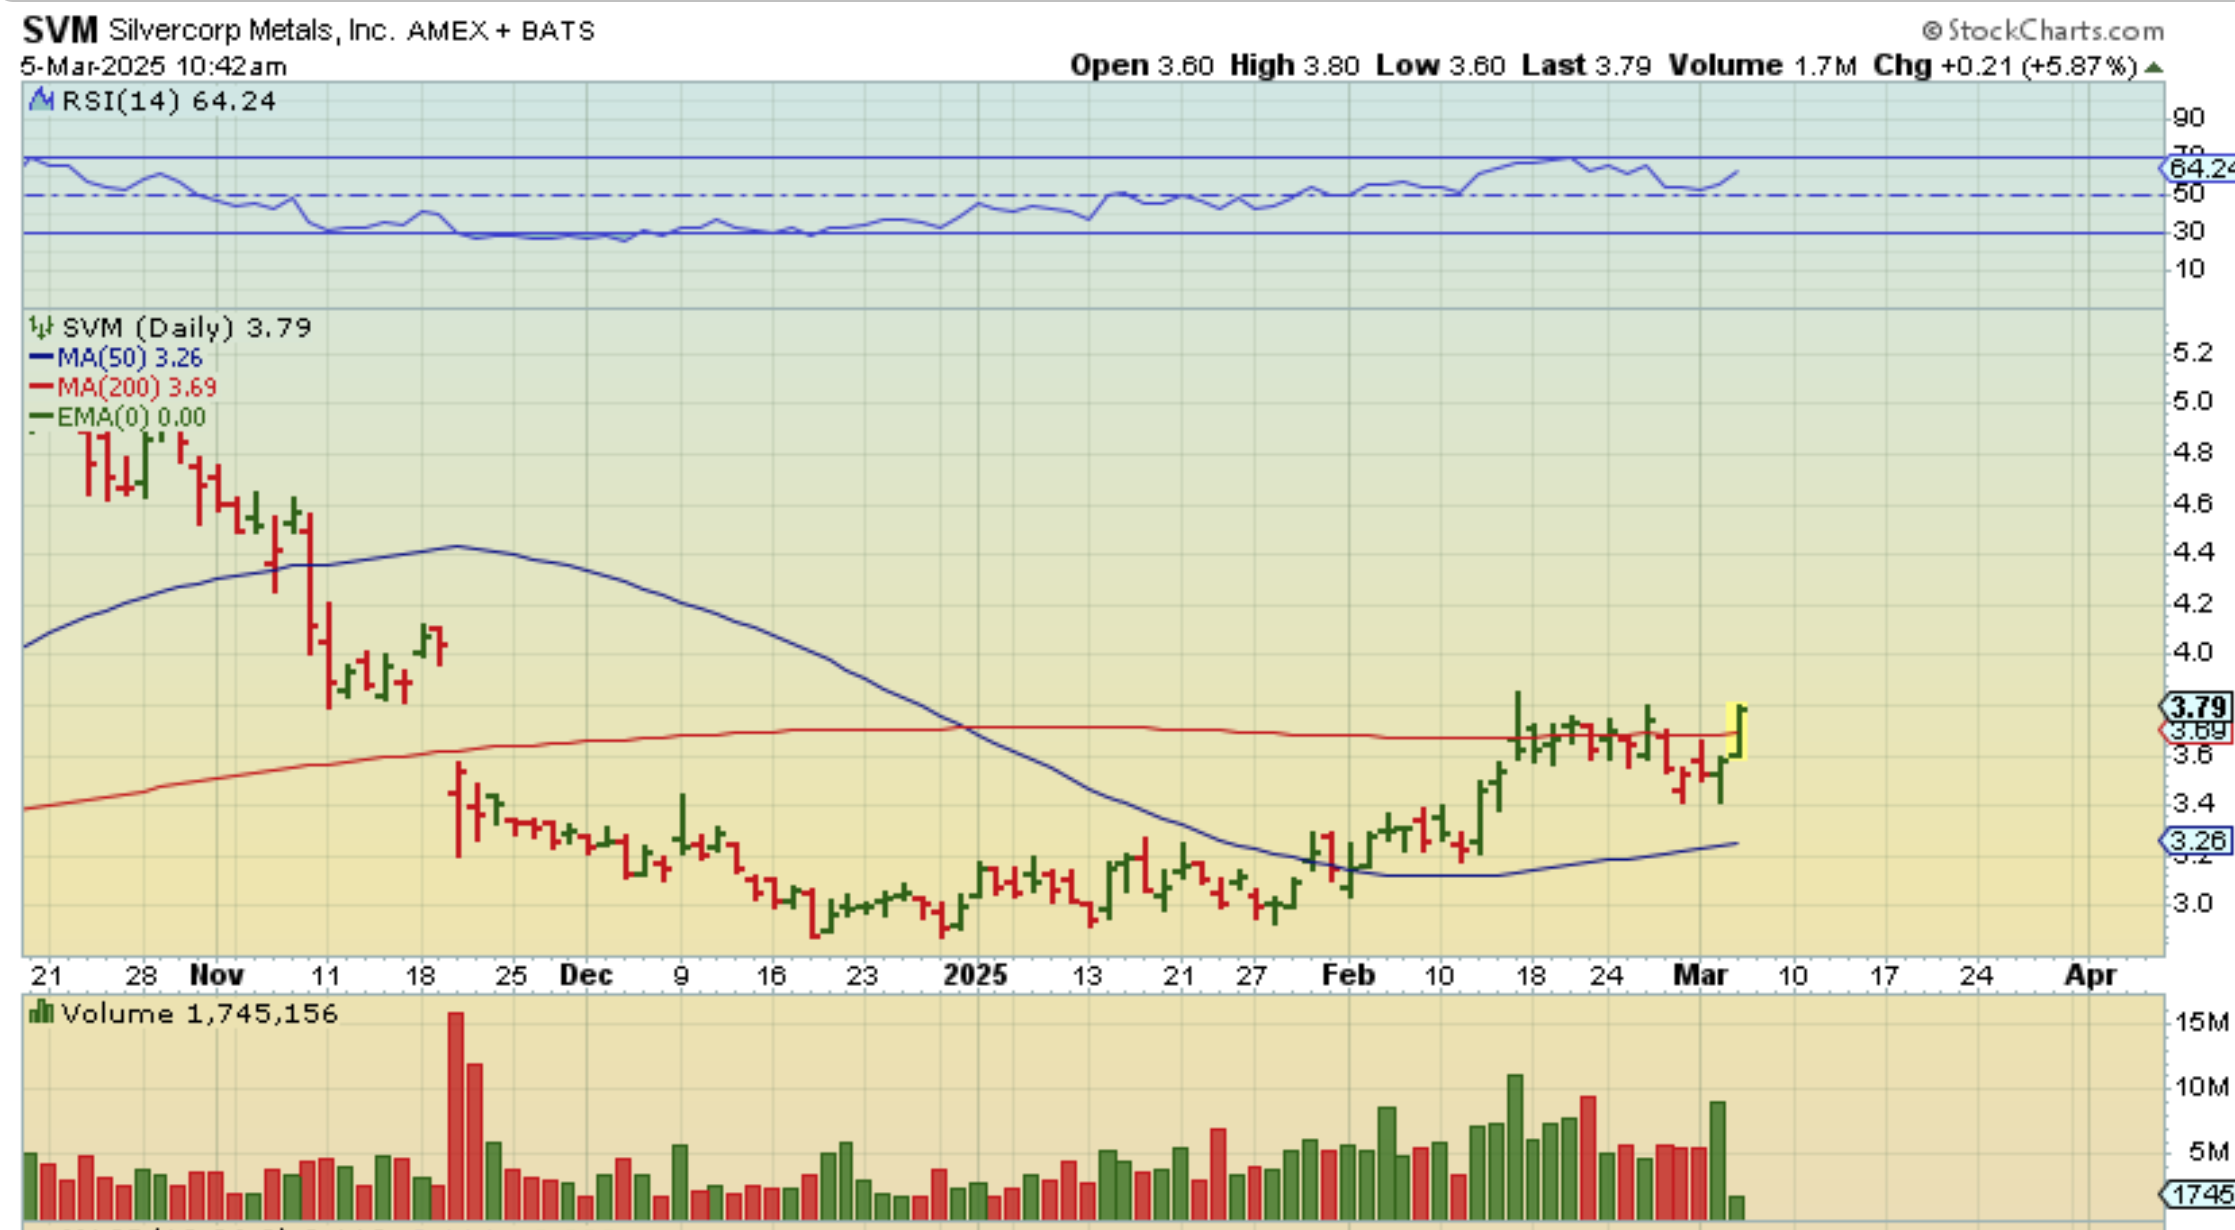Click the green up-arrow beside Chg percentage
Screen dimensions: 2235x1230
[x=2154, y=67]
